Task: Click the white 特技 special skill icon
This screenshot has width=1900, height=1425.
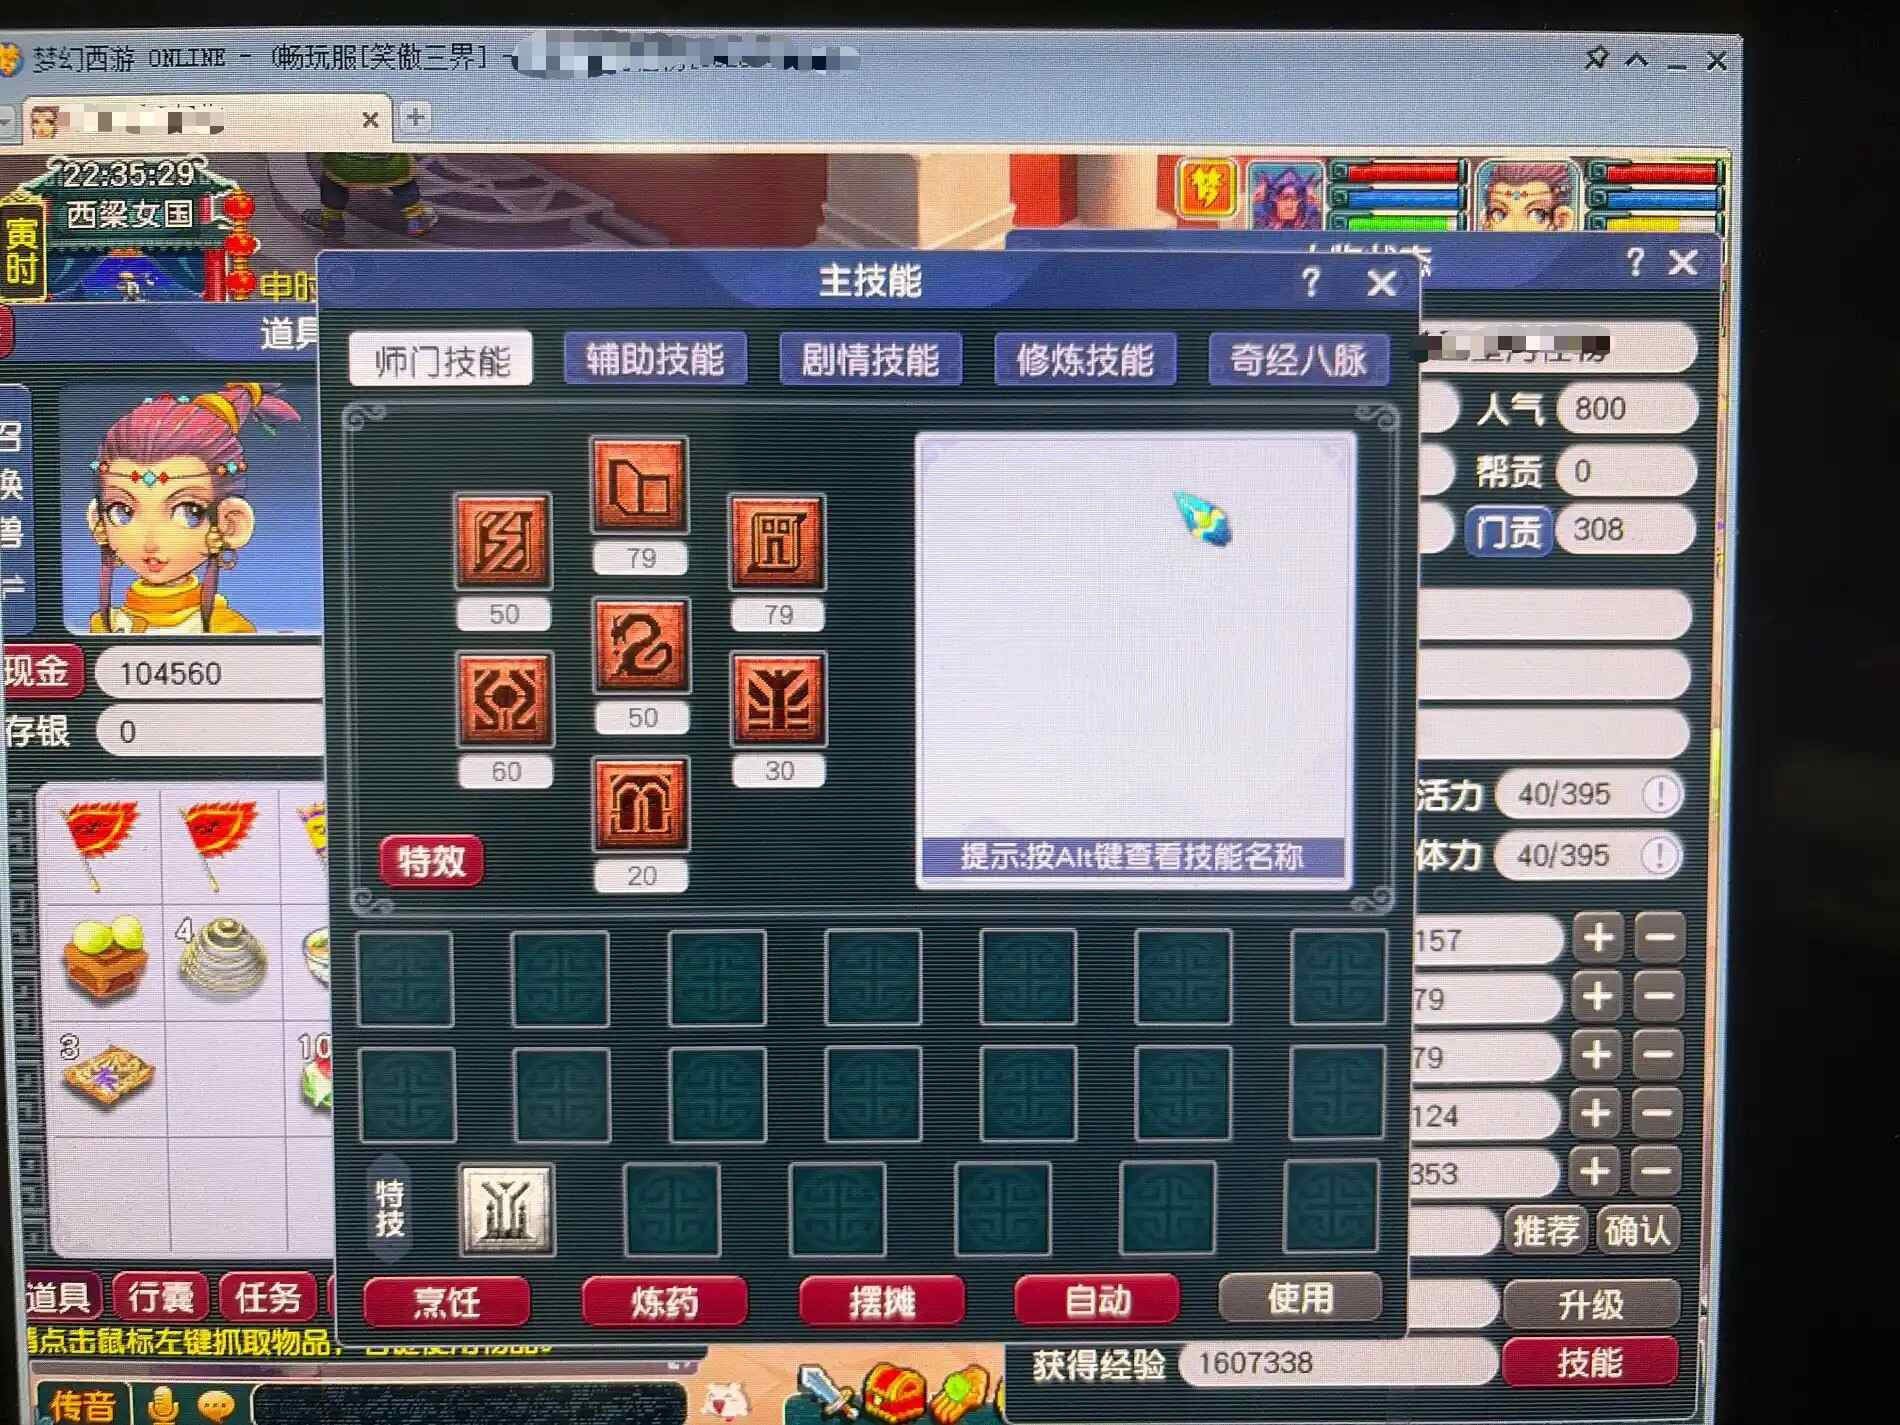Action: tap(507, 1210)
